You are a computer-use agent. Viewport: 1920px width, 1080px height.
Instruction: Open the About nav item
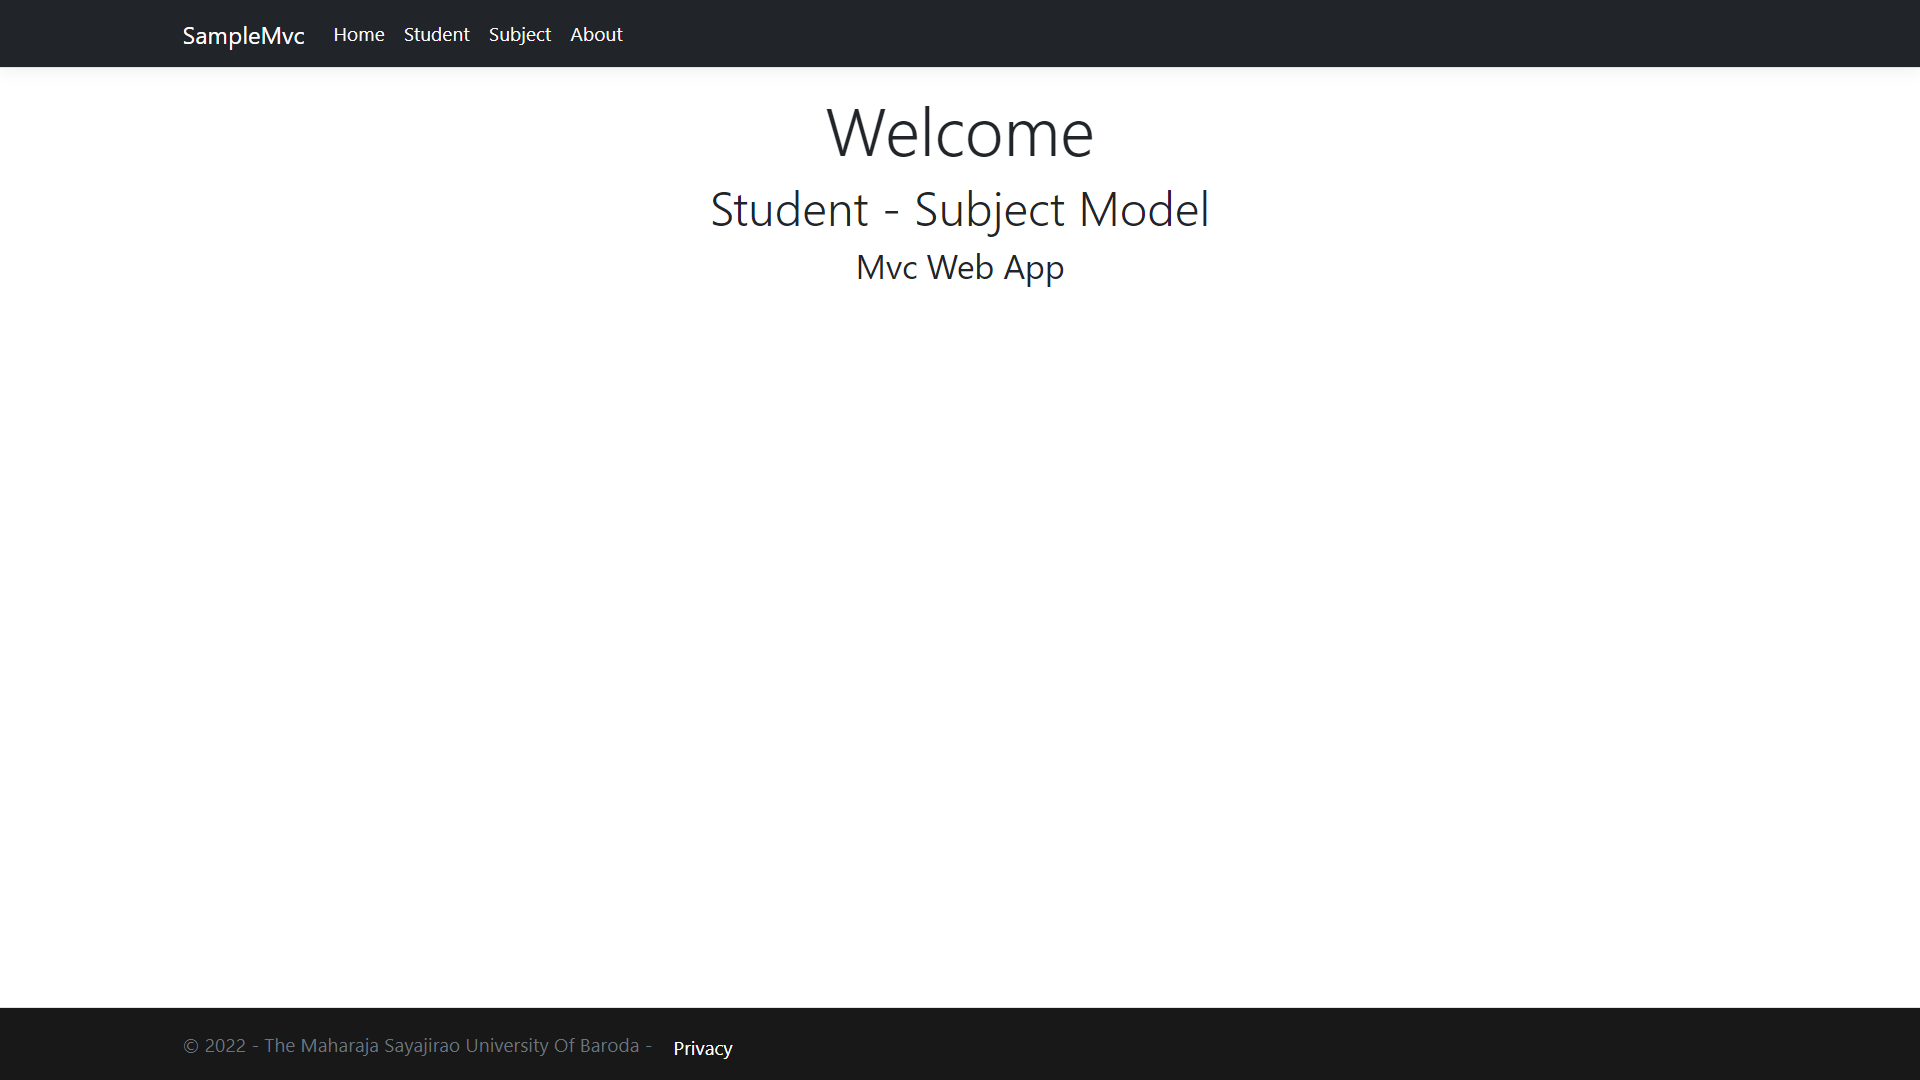(x=596, y=34)
